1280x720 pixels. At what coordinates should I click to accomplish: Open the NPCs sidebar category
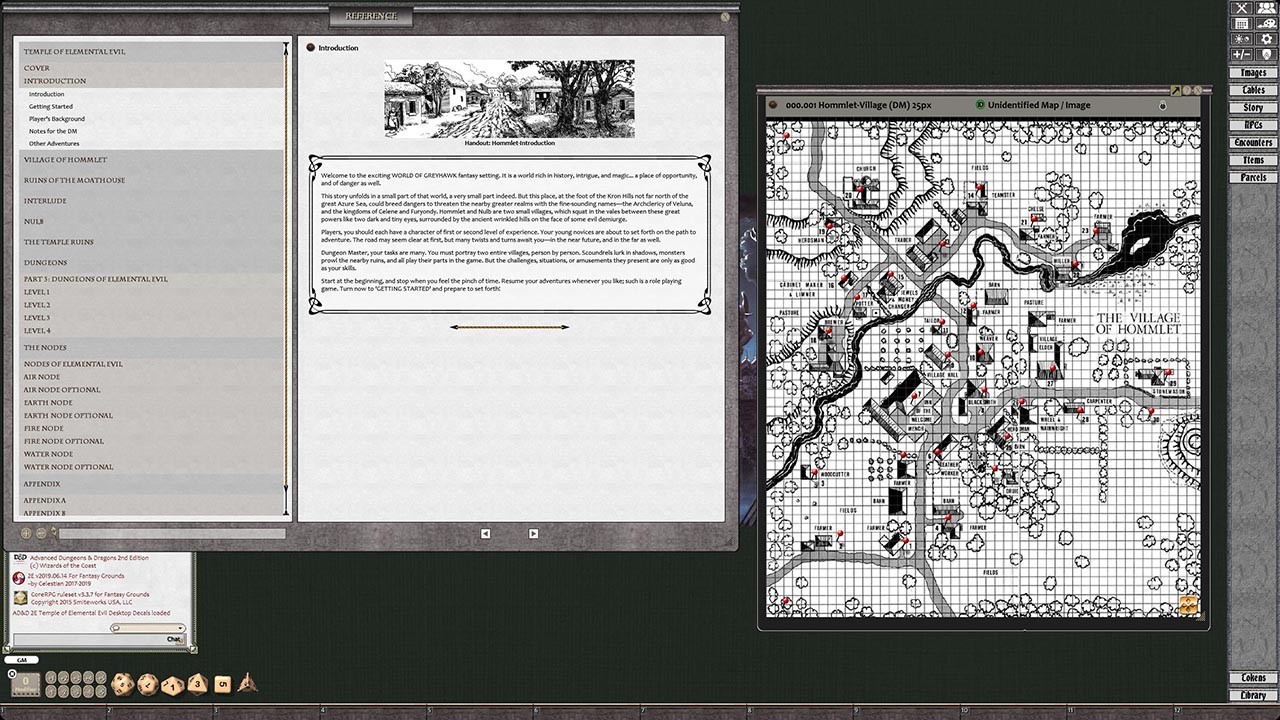click(1253, 124)
